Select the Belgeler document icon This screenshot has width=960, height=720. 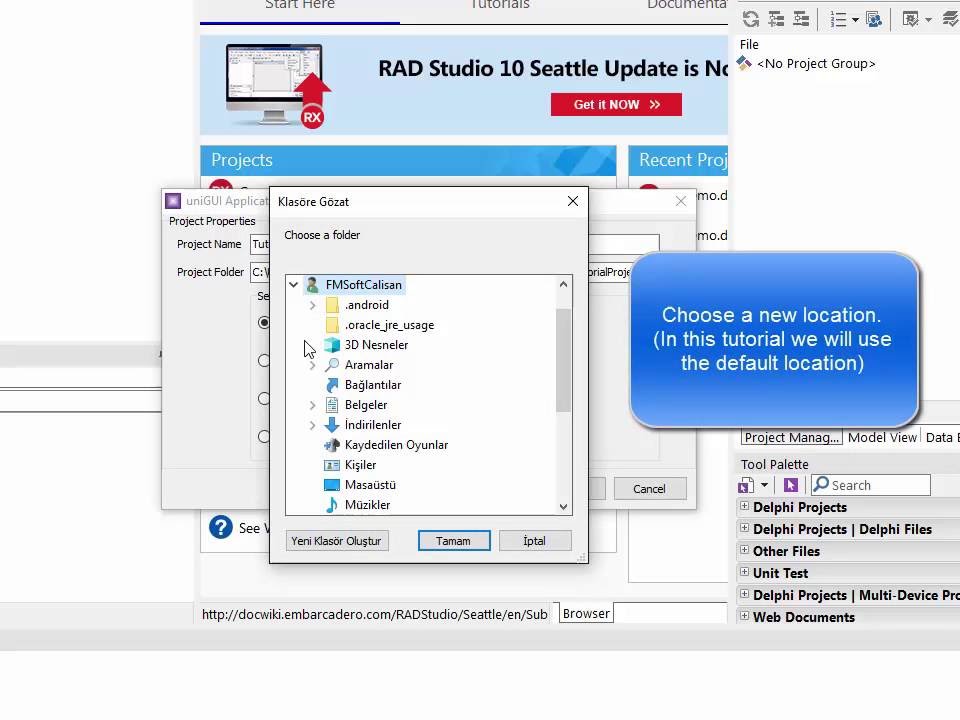(x=332, y=405)
